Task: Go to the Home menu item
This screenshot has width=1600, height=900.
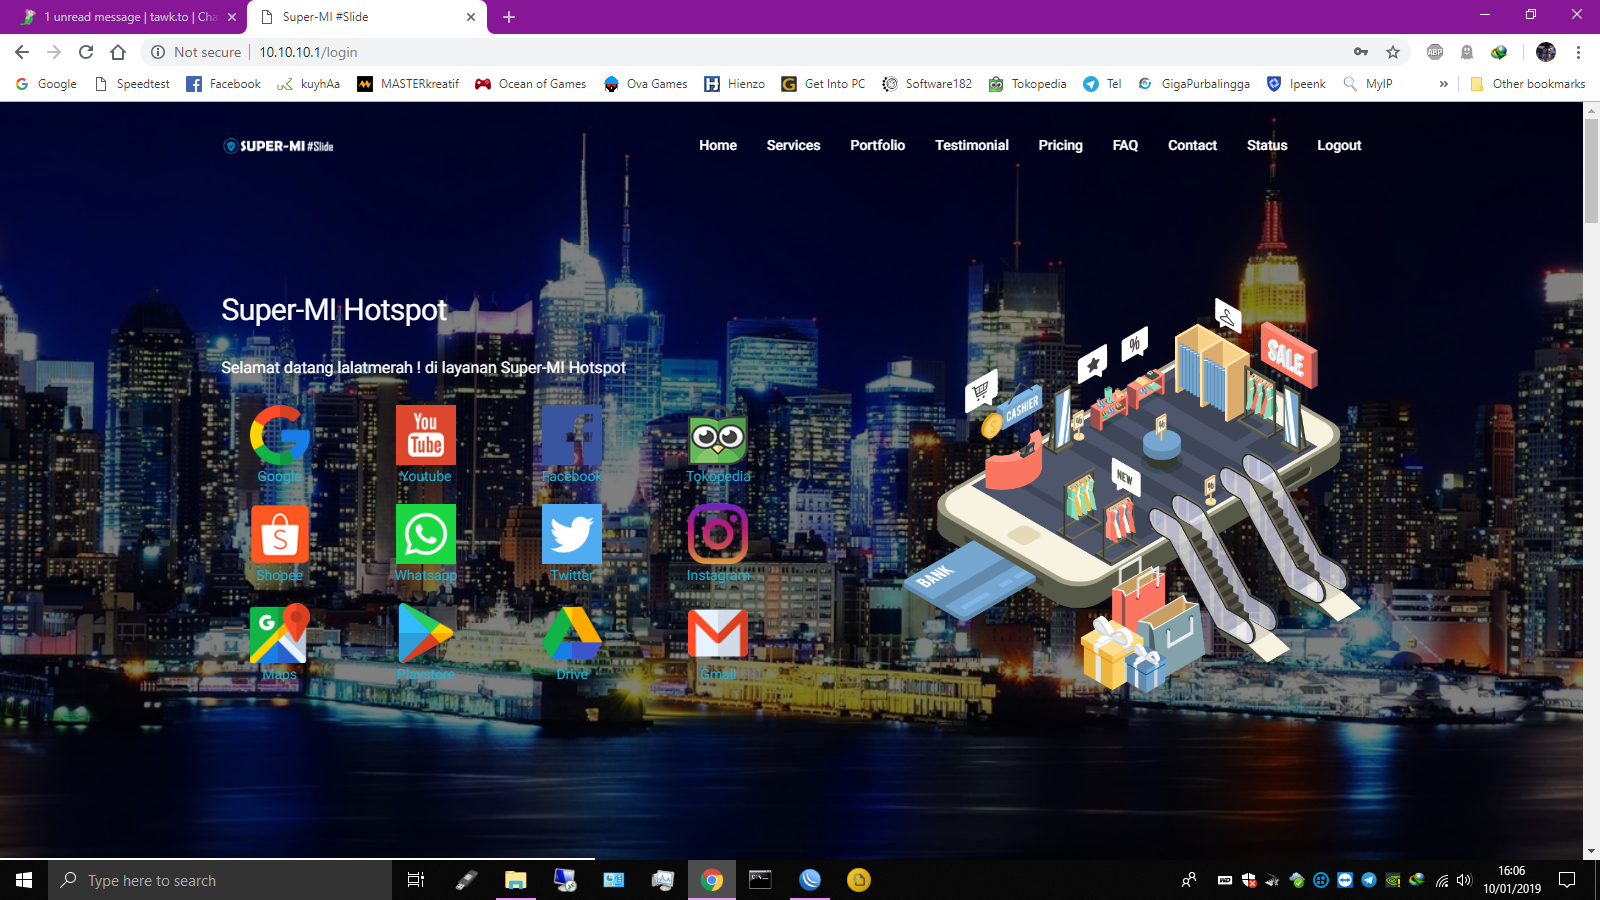Action: [x=718, y=145]
